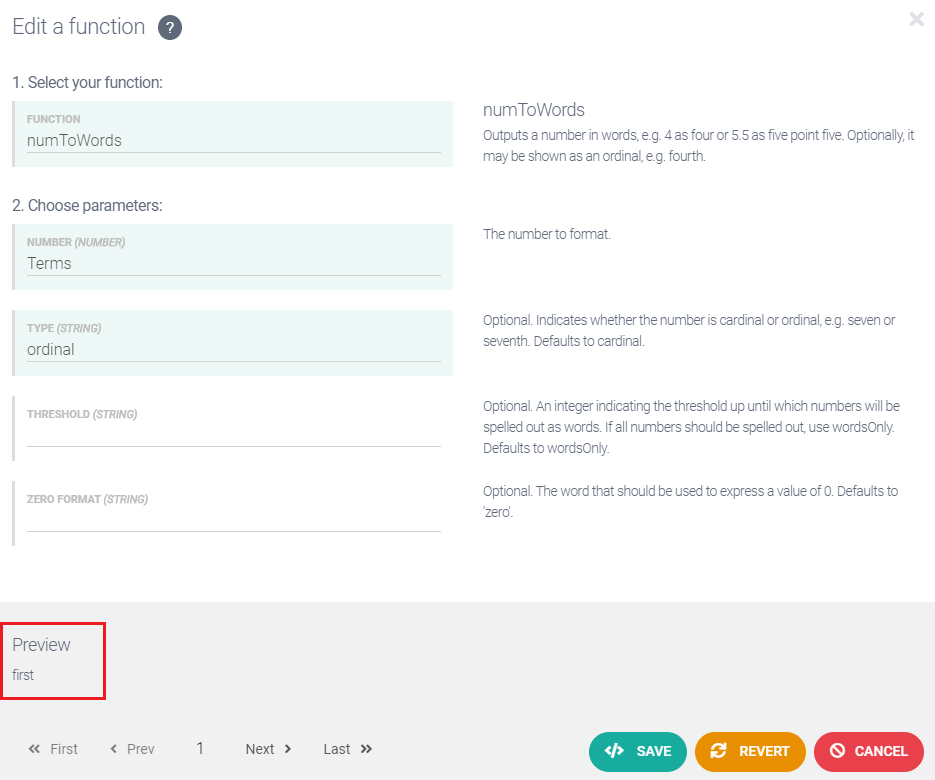Click the code icon on Save
Screen dimensions: 935x780
[x=614, y=751]
